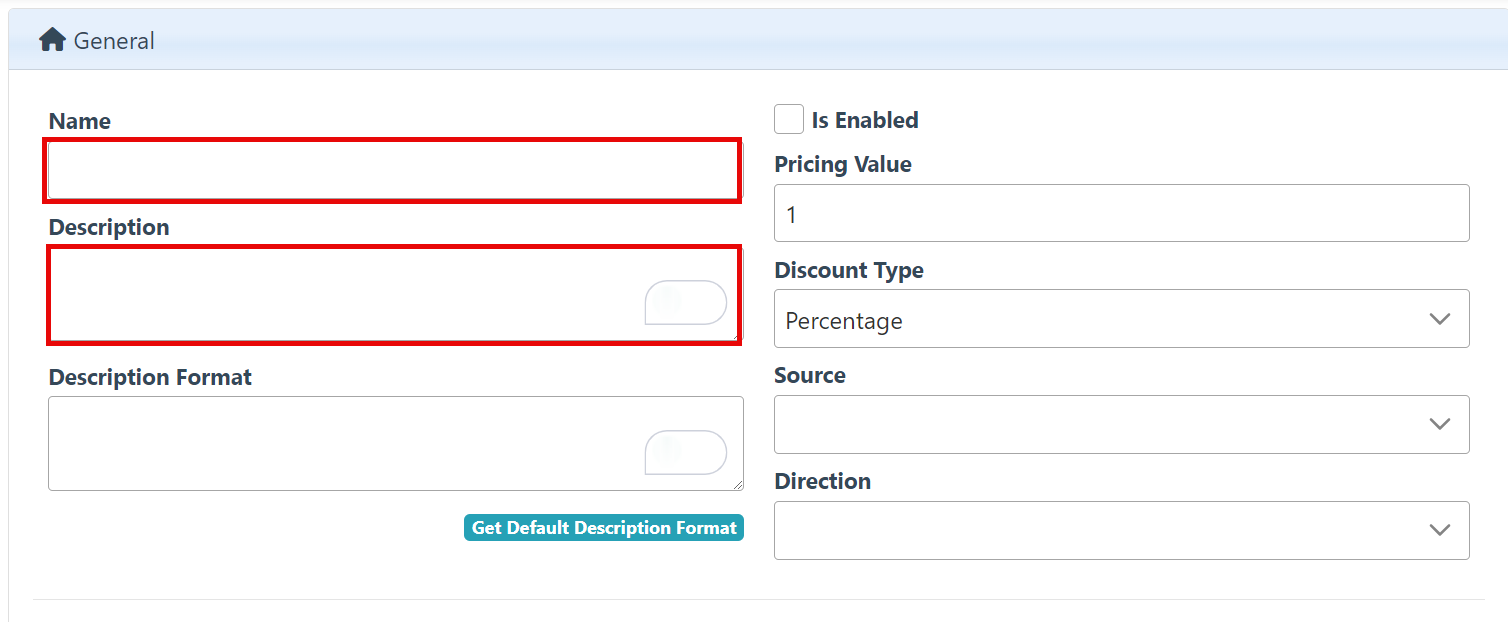
Task: Click the chevron arrow in the Source field
Action: (x=1440, y=424)
